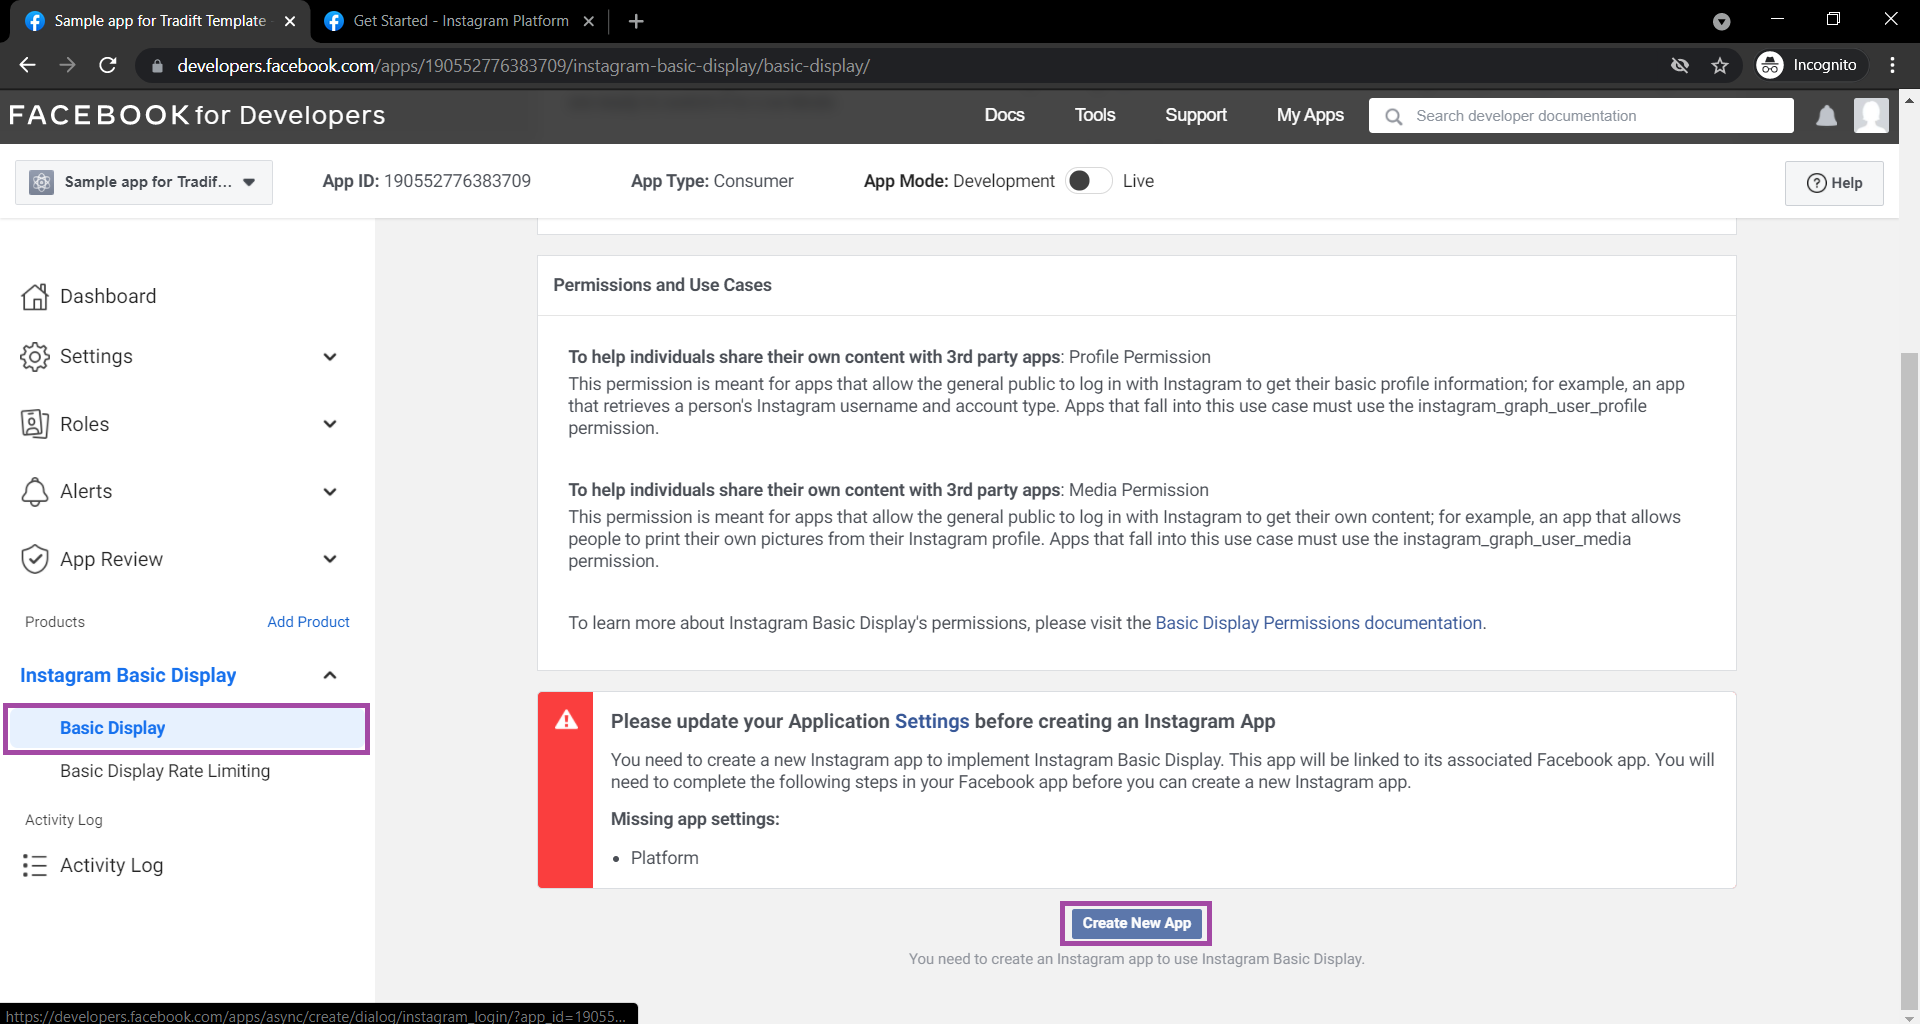This screenshot has height=1024, width=1920.
Task: Click the Settings gear icon in sidebar
Action: point(35,357)
